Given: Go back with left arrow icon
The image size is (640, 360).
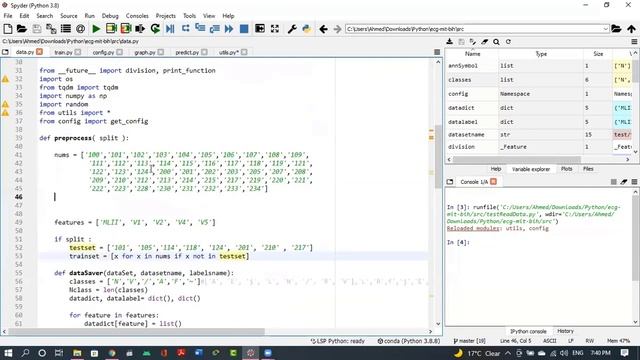Looking at the screenshot, I should pyautogui.click(x=323, y=29).
